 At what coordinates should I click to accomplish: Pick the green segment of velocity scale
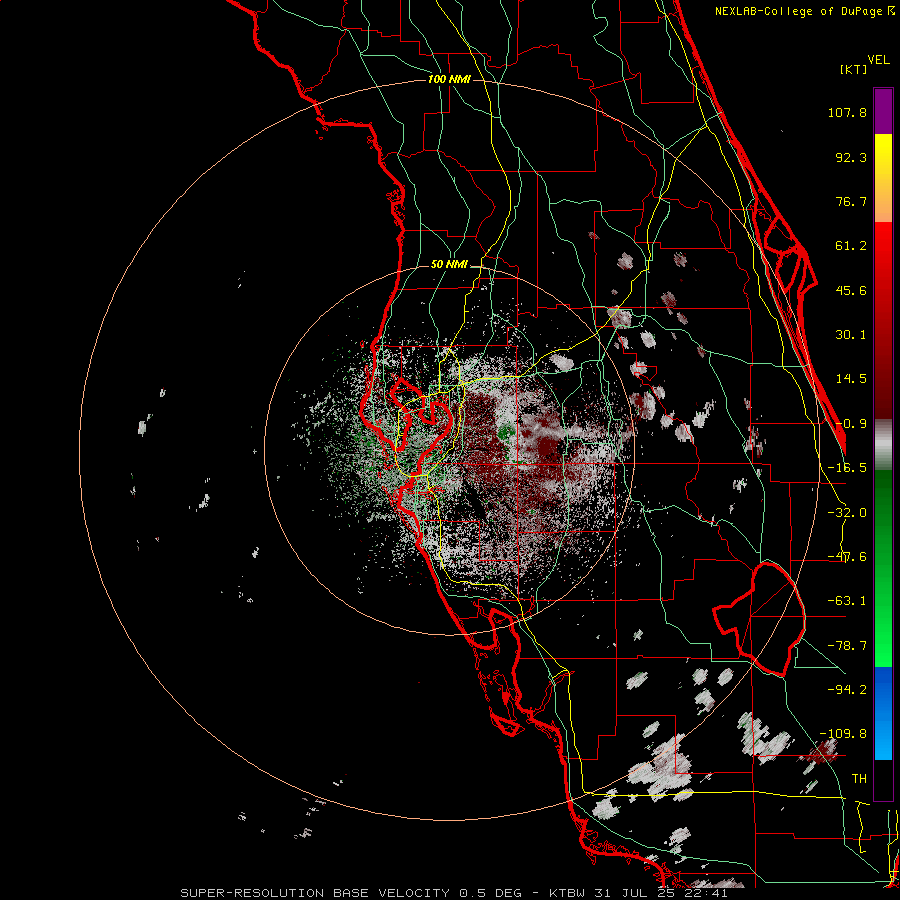[883, 568]
